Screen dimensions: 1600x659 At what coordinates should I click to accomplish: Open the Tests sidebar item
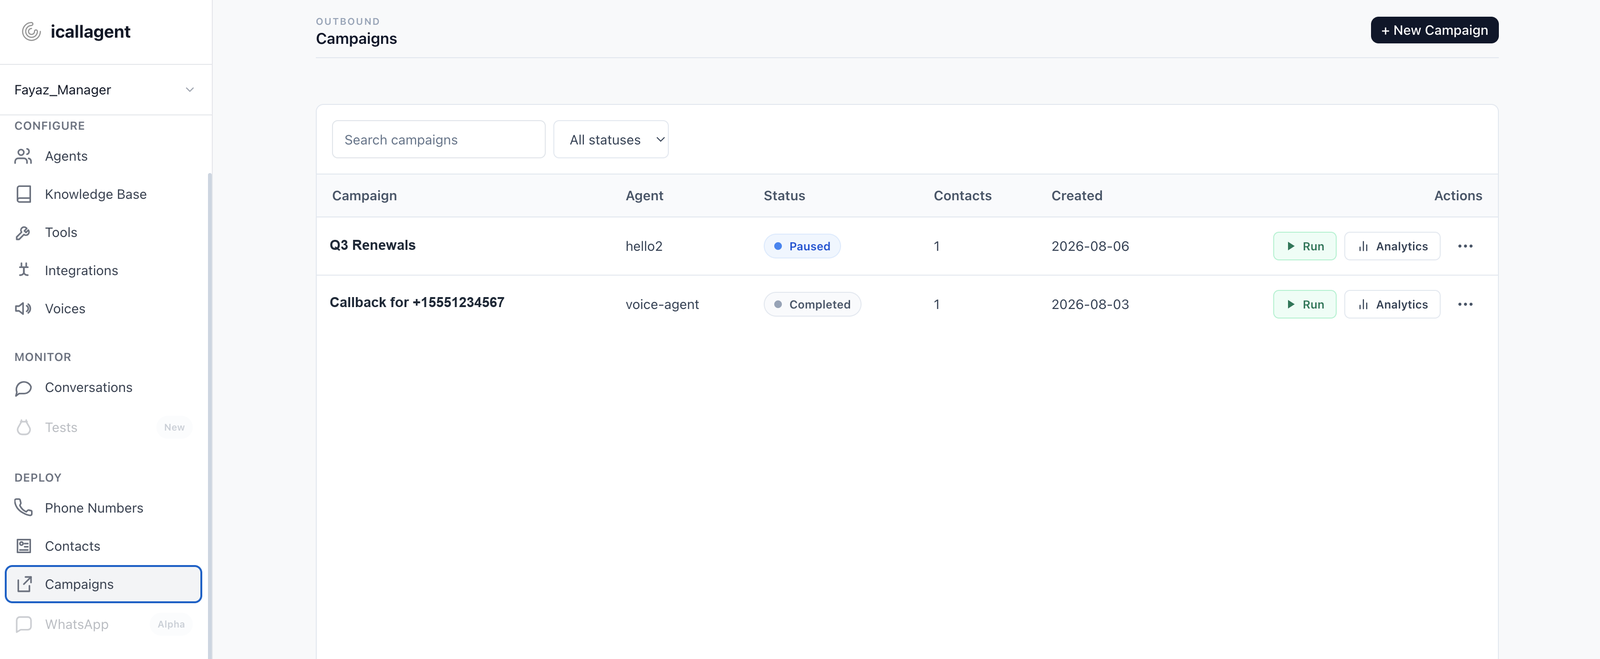point(104,427)
